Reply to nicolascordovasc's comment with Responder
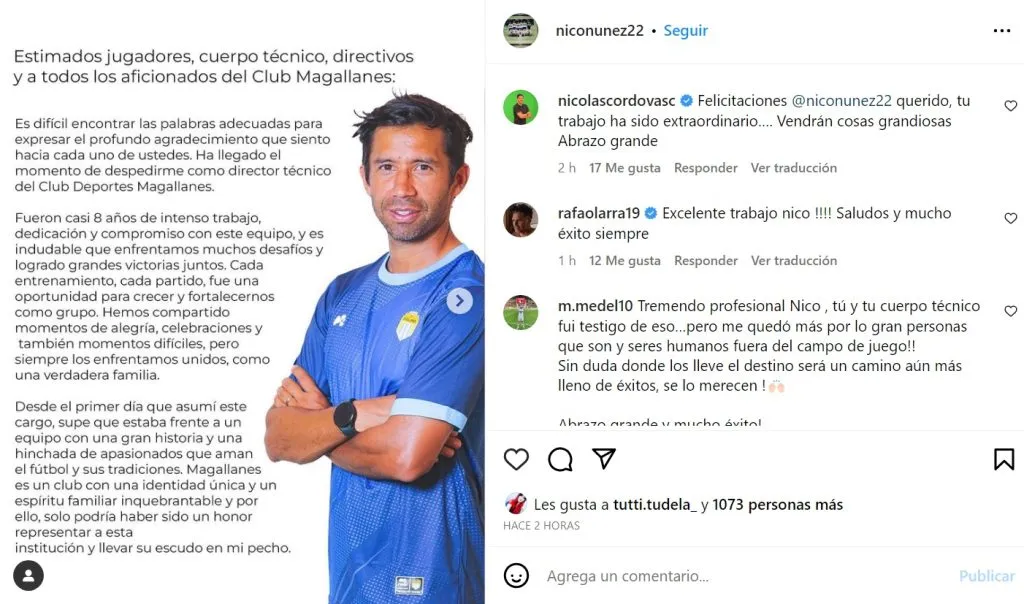The height and width of the screenshot is (604, 1024). click(705, 168)
